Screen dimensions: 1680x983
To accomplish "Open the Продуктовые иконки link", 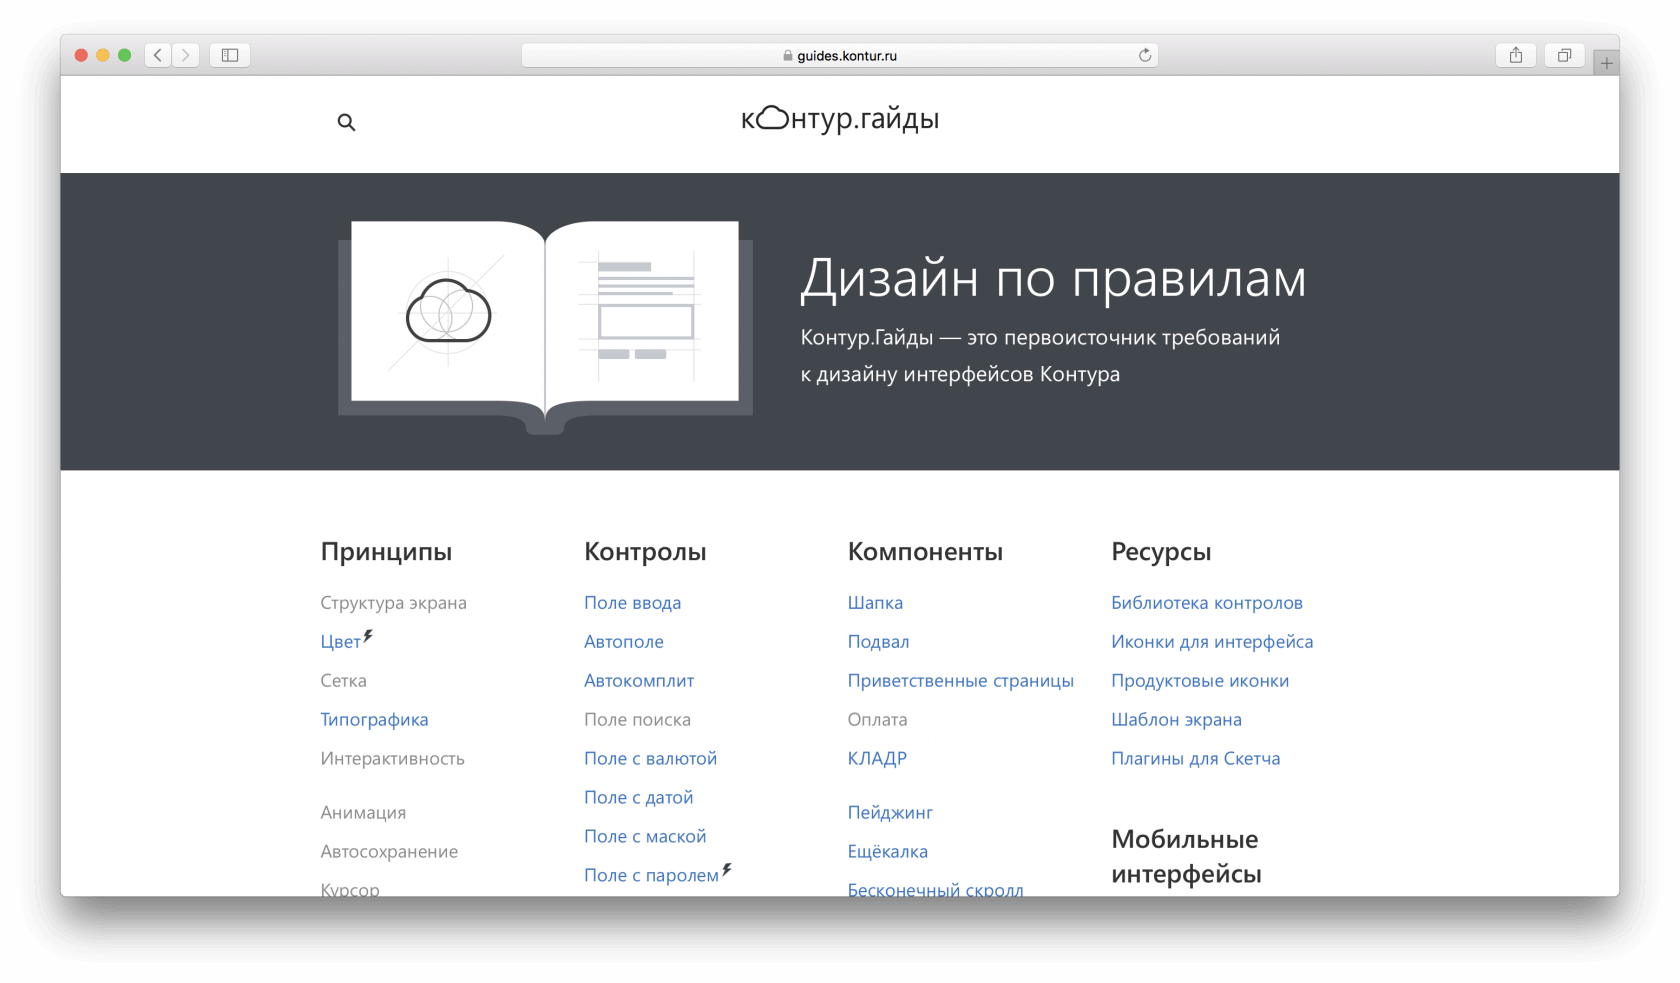I will (x=1200, y=681).
